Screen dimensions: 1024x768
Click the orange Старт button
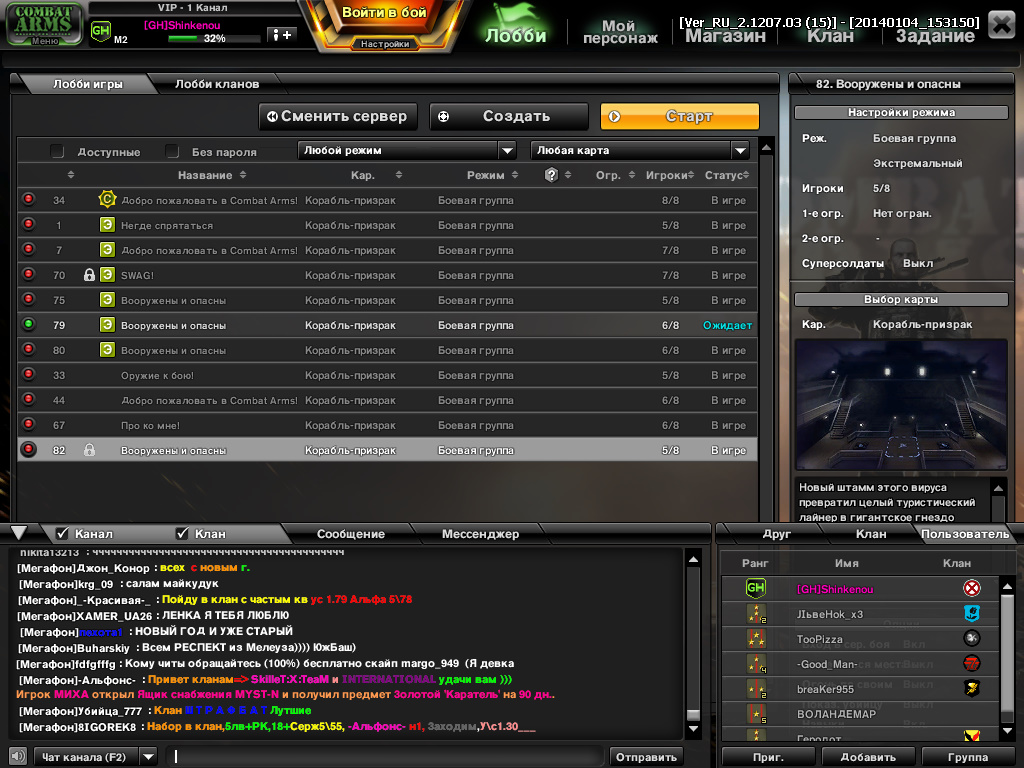[x=680, y=116]
